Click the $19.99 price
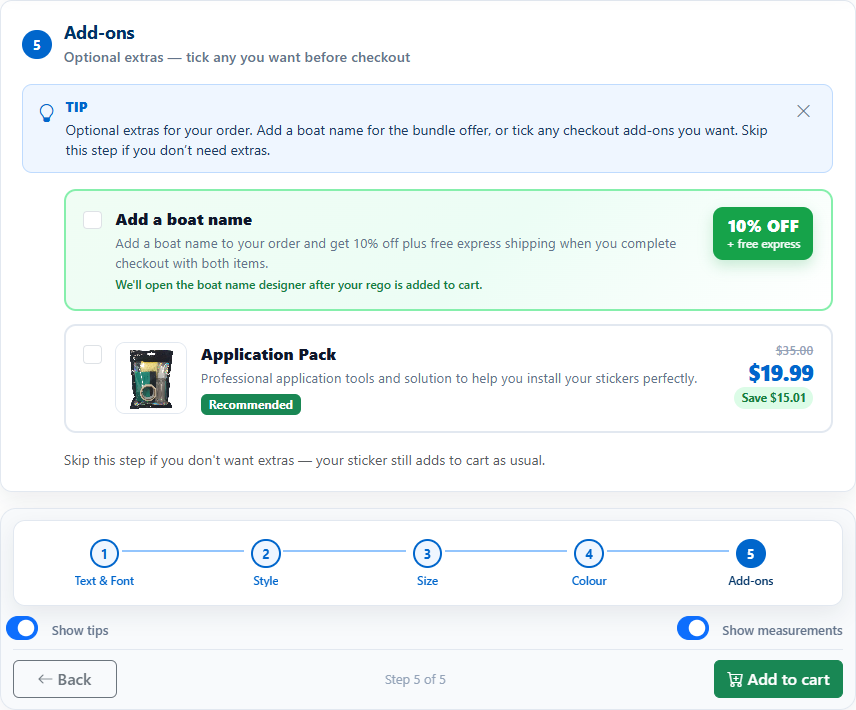 point(781,373)
